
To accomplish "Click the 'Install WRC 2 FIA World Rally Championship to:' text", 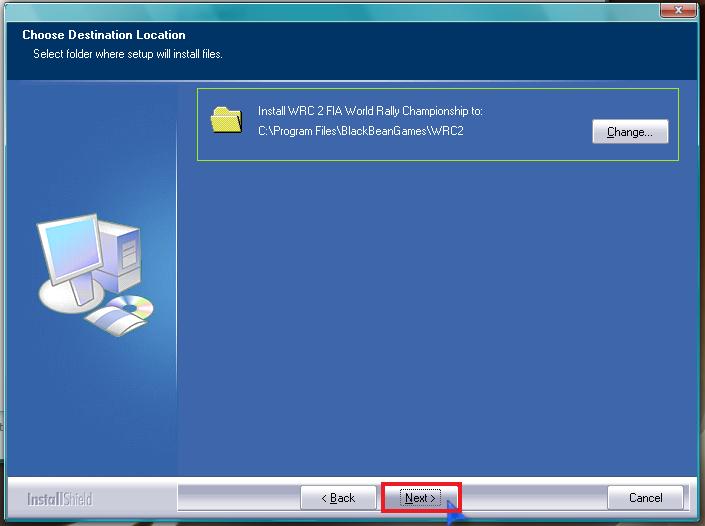I will (370, 111).
